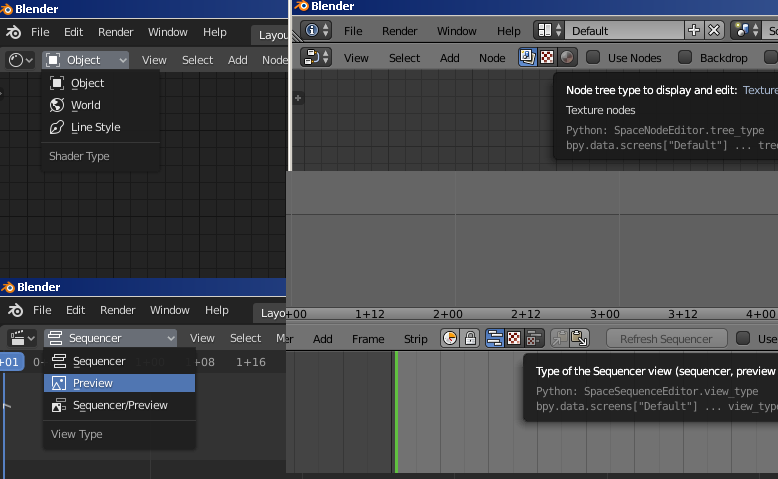Toggle the clock icon in the Sequencer header
Viewport: 778px width, 479px height.
[x=450, y=338]
